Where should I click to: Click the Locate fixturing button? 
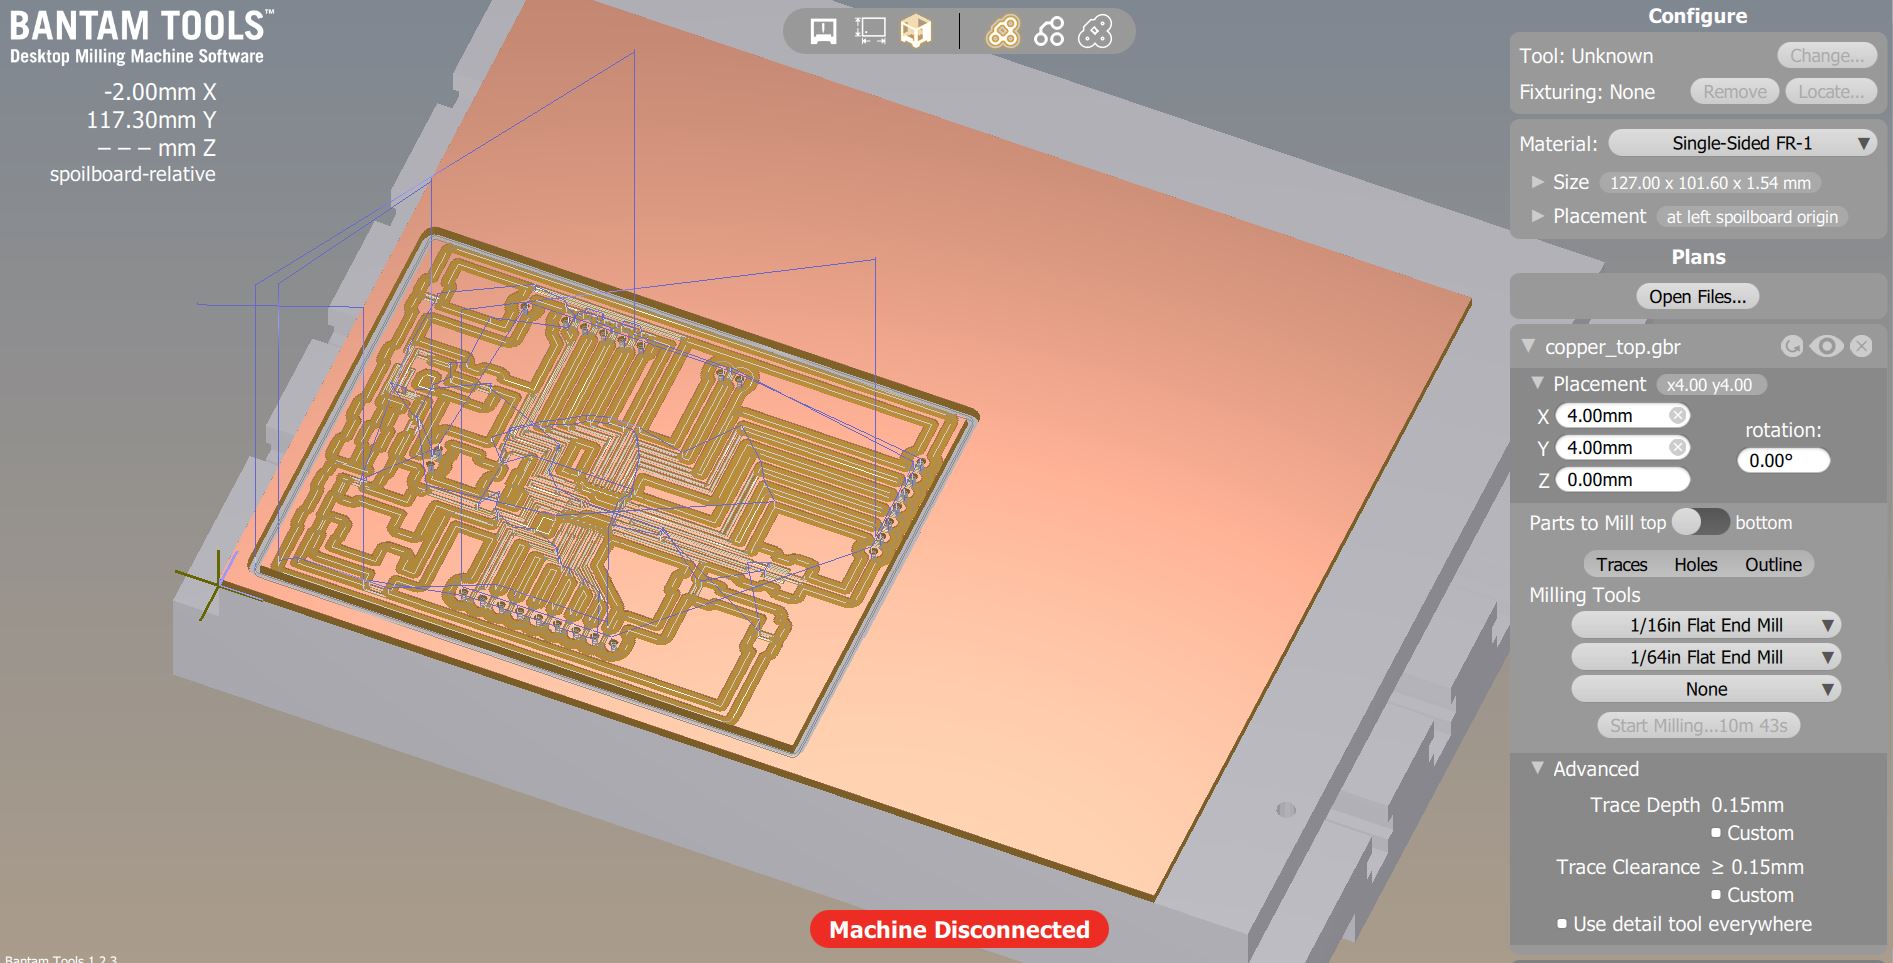tap(1831, 92)
